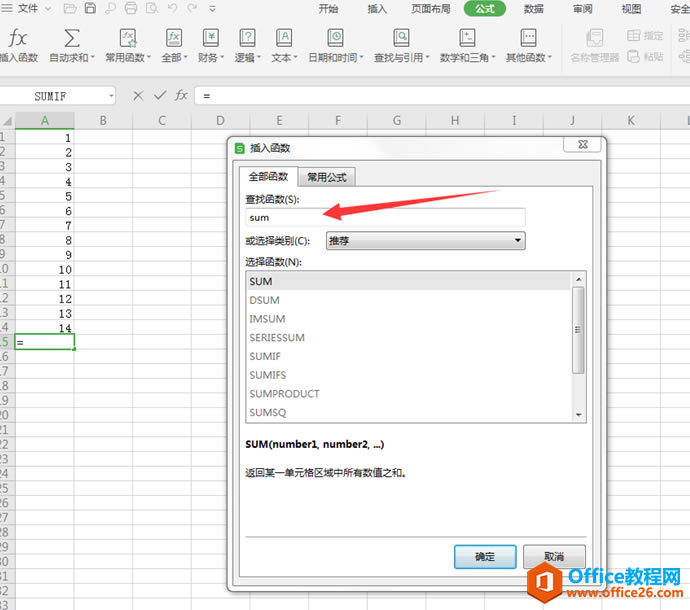690x610 pixels.
Task: Select the column A header
Action: [x=44, y=121]
